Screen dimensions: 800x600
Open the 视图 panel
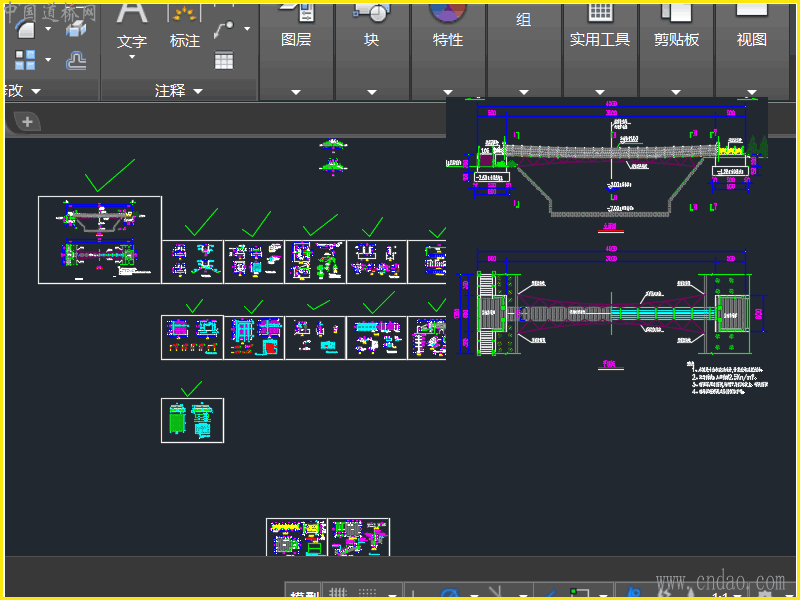(752, 51)
